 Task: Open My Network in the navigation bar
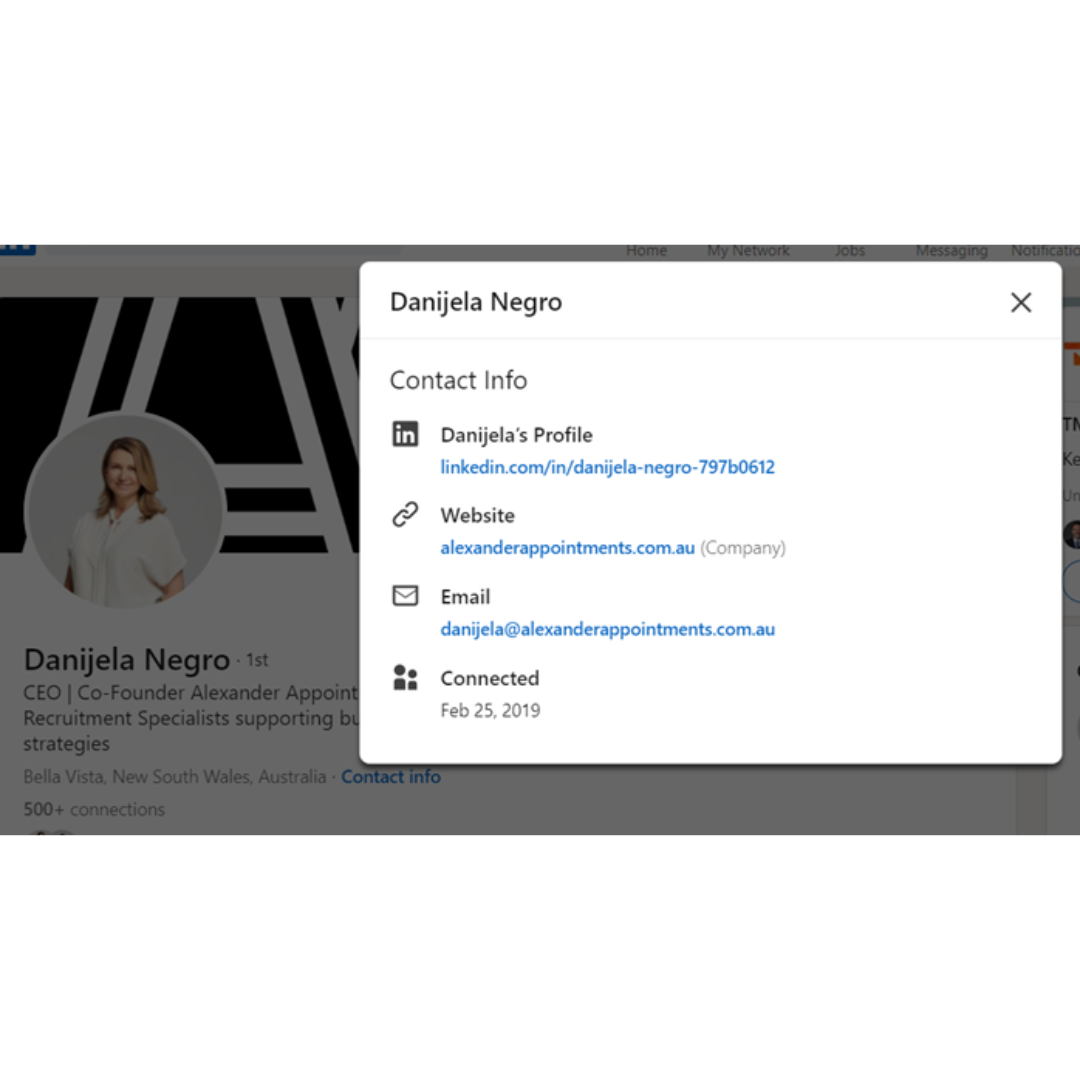point(748,251)
